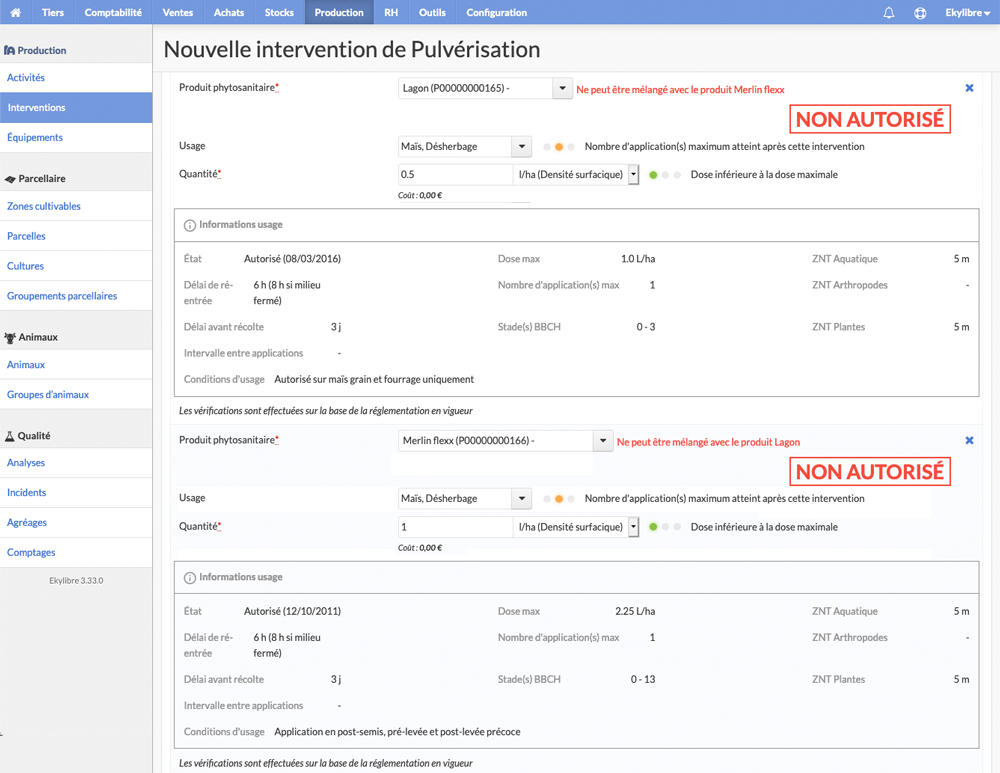Open Animaux link under Animaux section
Image resolution: width=1000 pixels, height=773 pixels.
[x=26, y=365]
